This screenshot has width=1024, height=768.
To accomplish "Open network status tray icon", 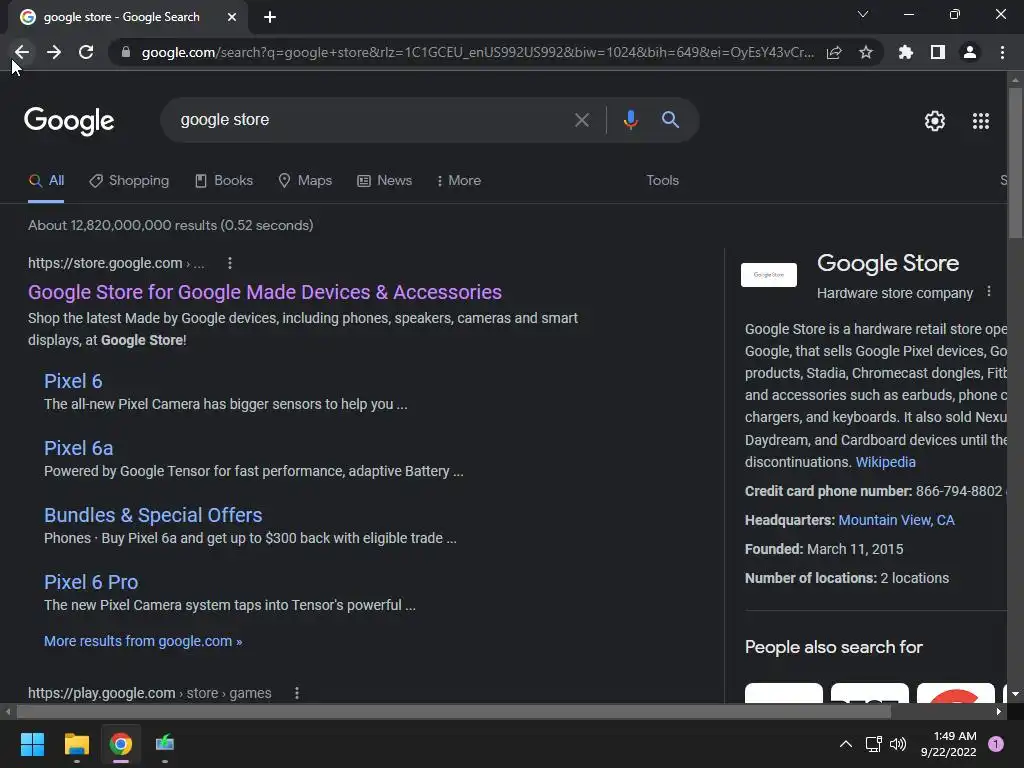I will tap(873, 744).
